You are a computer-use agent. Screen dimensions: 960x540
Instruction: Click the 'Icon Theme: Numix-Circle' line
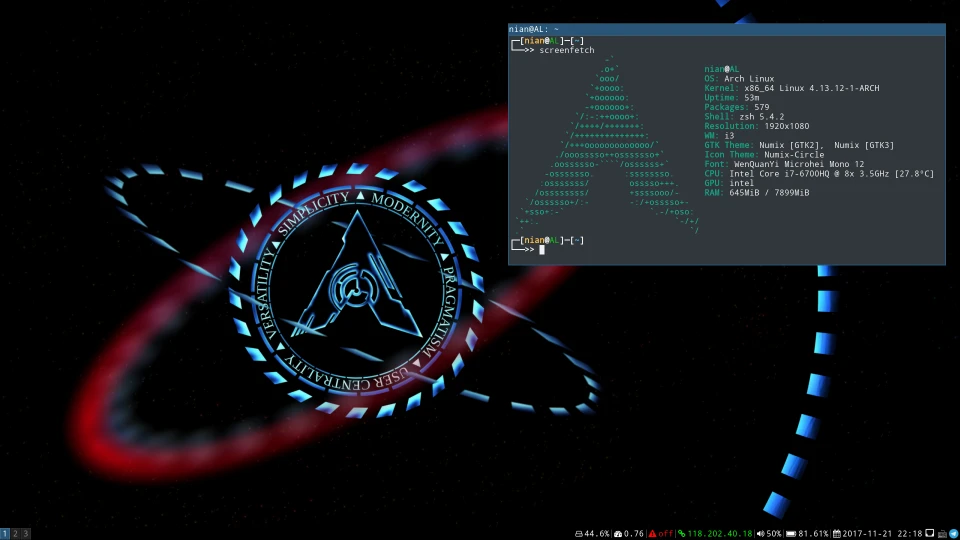point(764,155)
